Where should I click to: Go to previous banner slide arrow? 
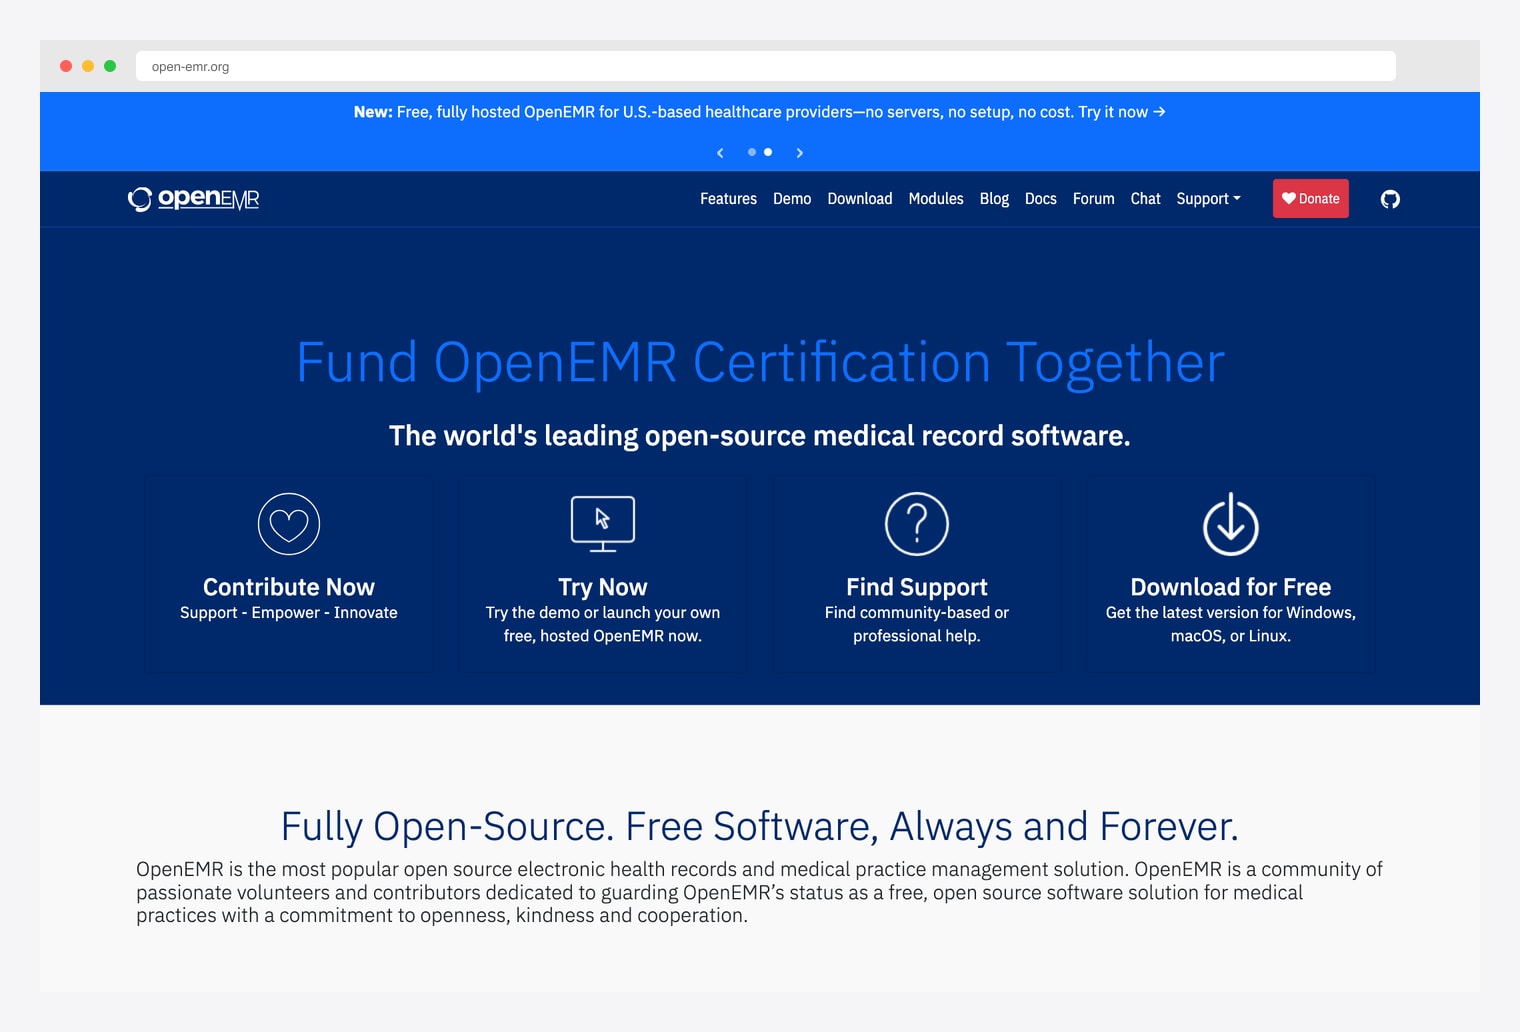coord(720,153)
